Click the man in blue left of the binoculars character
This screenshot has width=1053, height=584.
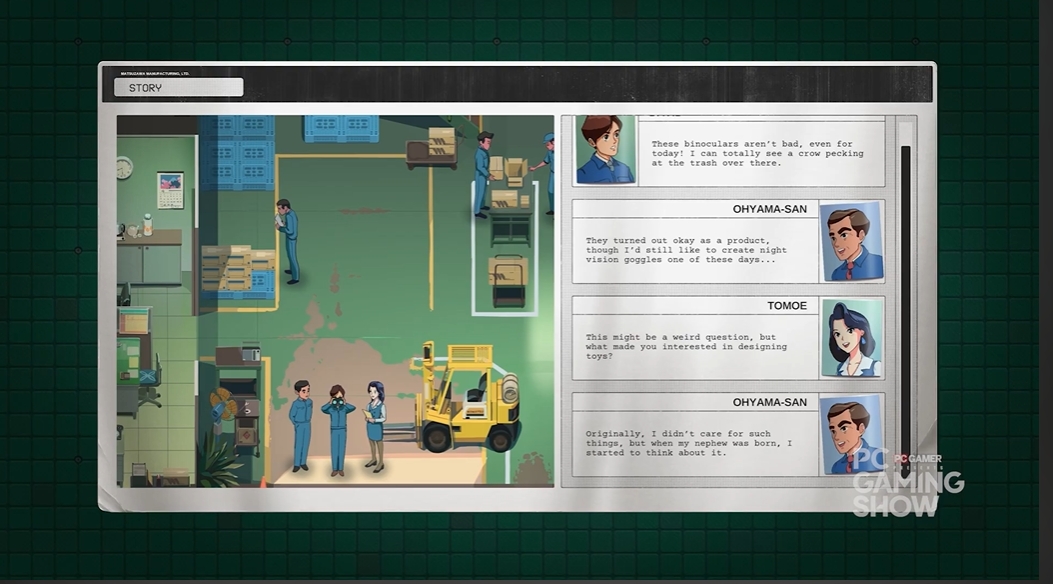pos(302,425)
